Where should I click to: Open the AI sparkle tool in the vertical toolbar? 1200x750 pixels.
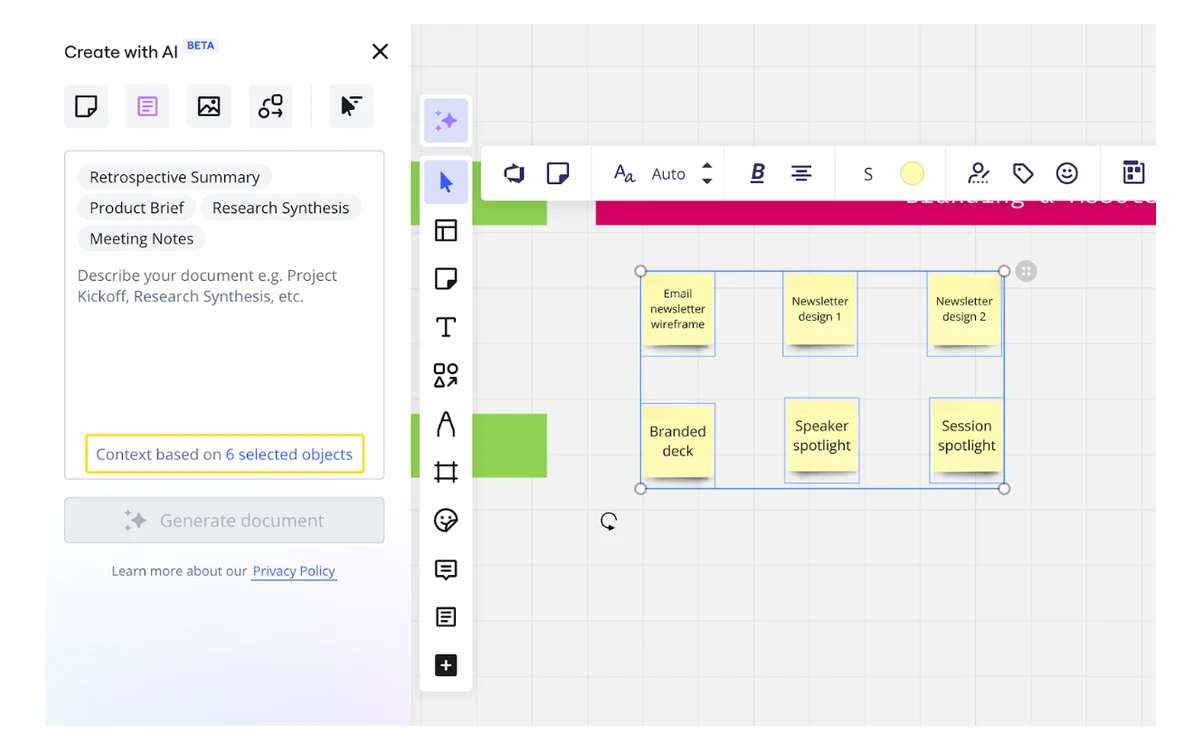(x=446, y=121)
